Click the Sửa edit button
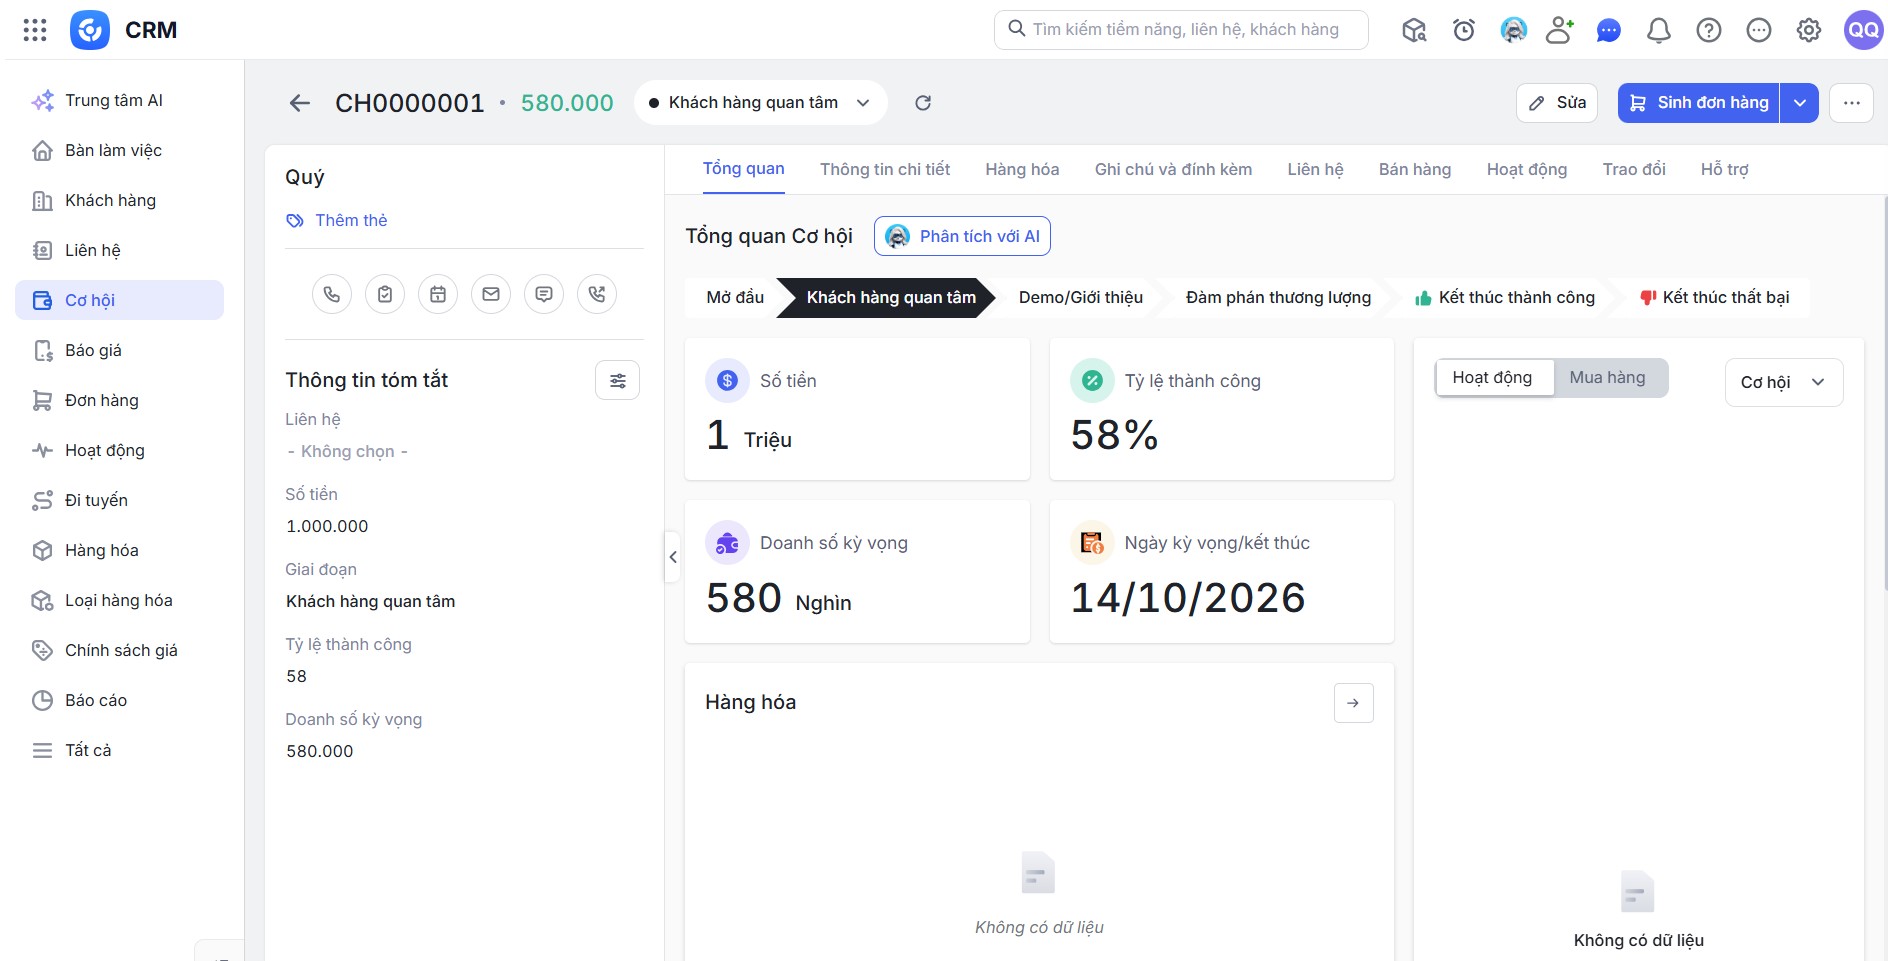Screen dimensions: 1888x961 coord(1557,103)
